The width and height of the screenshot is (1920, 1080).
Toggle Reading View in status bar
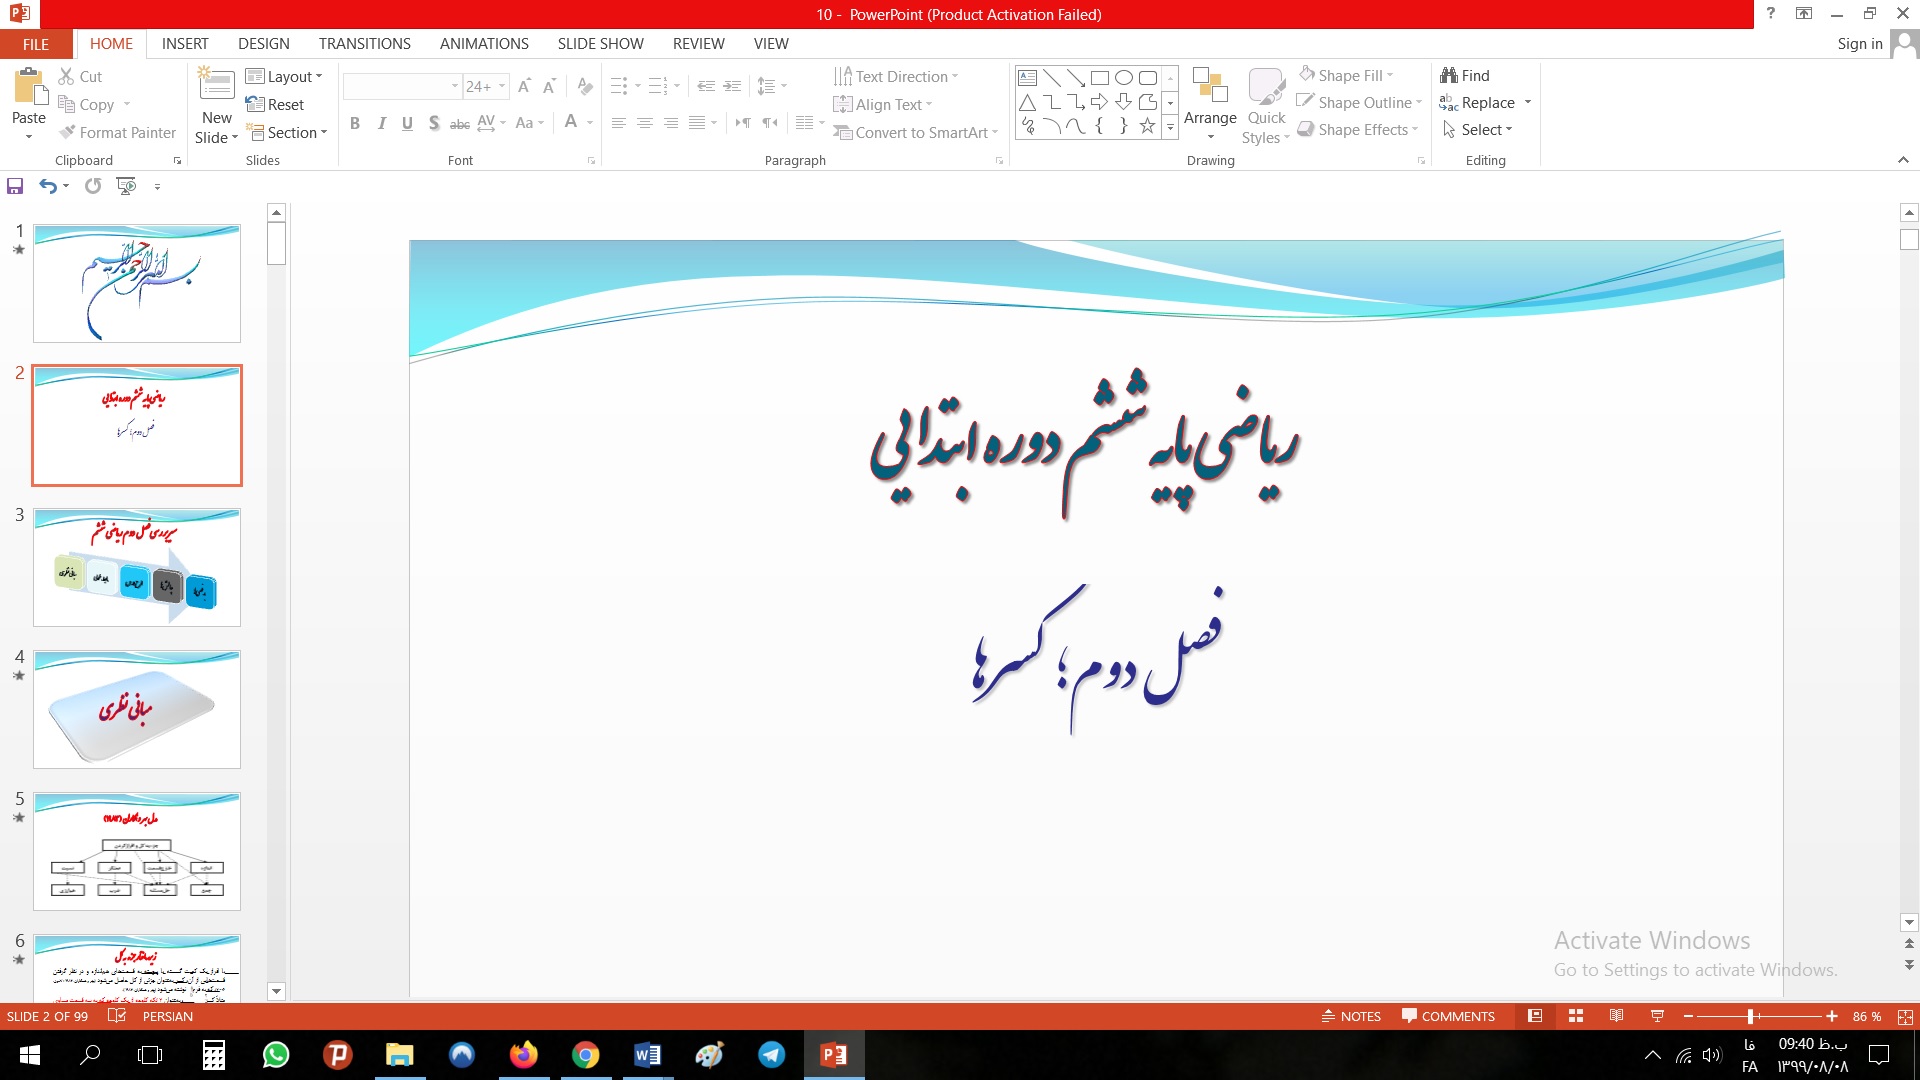1616,1016
